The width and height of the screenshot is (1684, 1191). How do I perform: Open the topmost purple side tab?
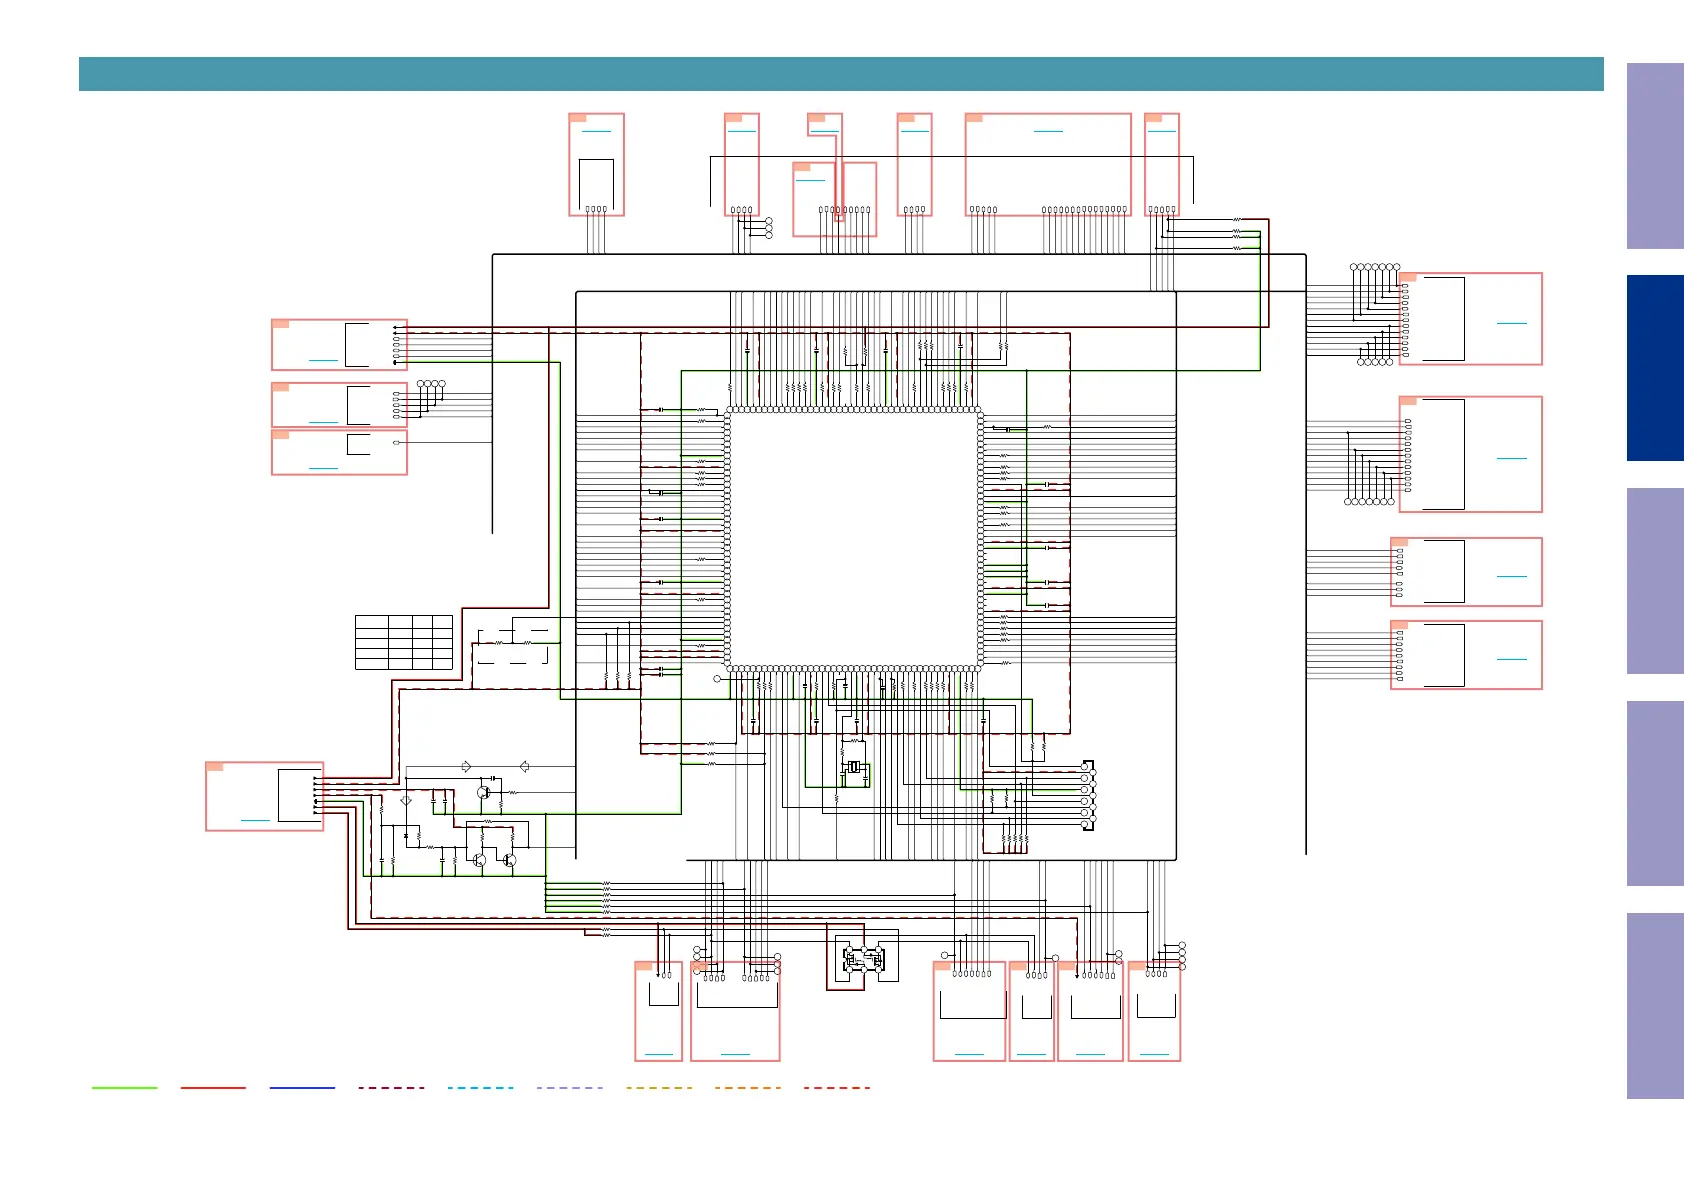tap(1655, 156)
